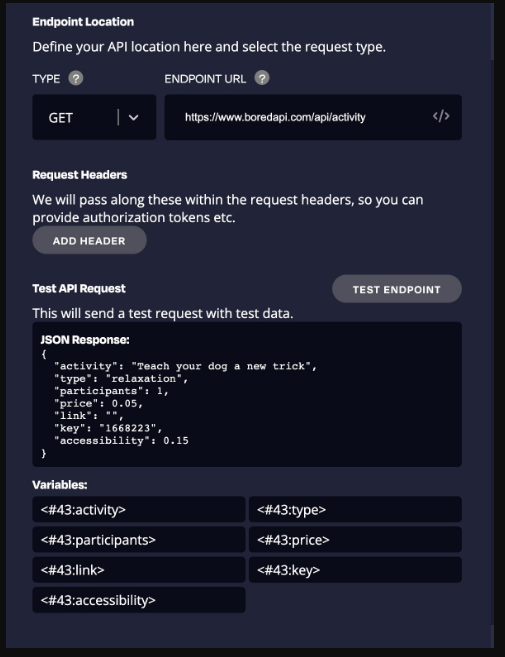505x657 pixels.
Task: Open the GET type dropdown box
Action: tap(94, 117)
